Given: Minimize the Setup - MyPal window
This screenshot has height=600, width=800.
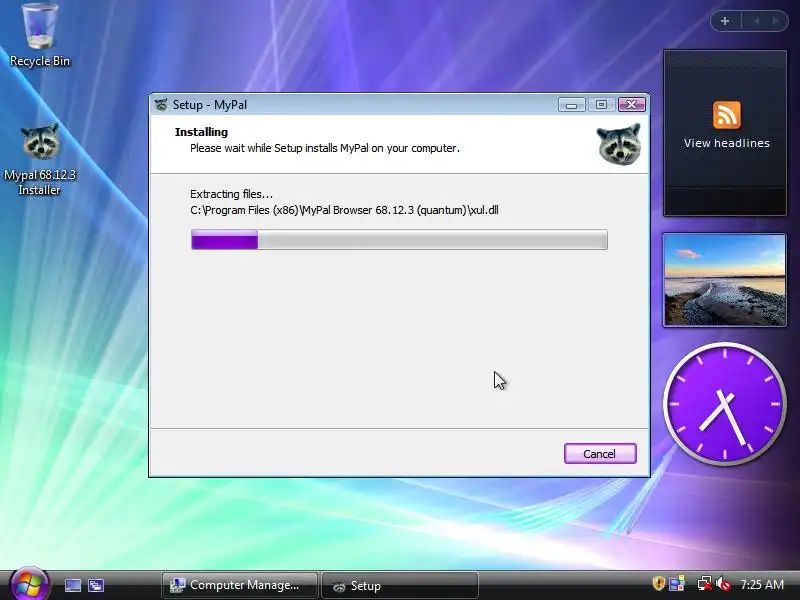Looking at the screenshot, I should [x=571, y=105].
